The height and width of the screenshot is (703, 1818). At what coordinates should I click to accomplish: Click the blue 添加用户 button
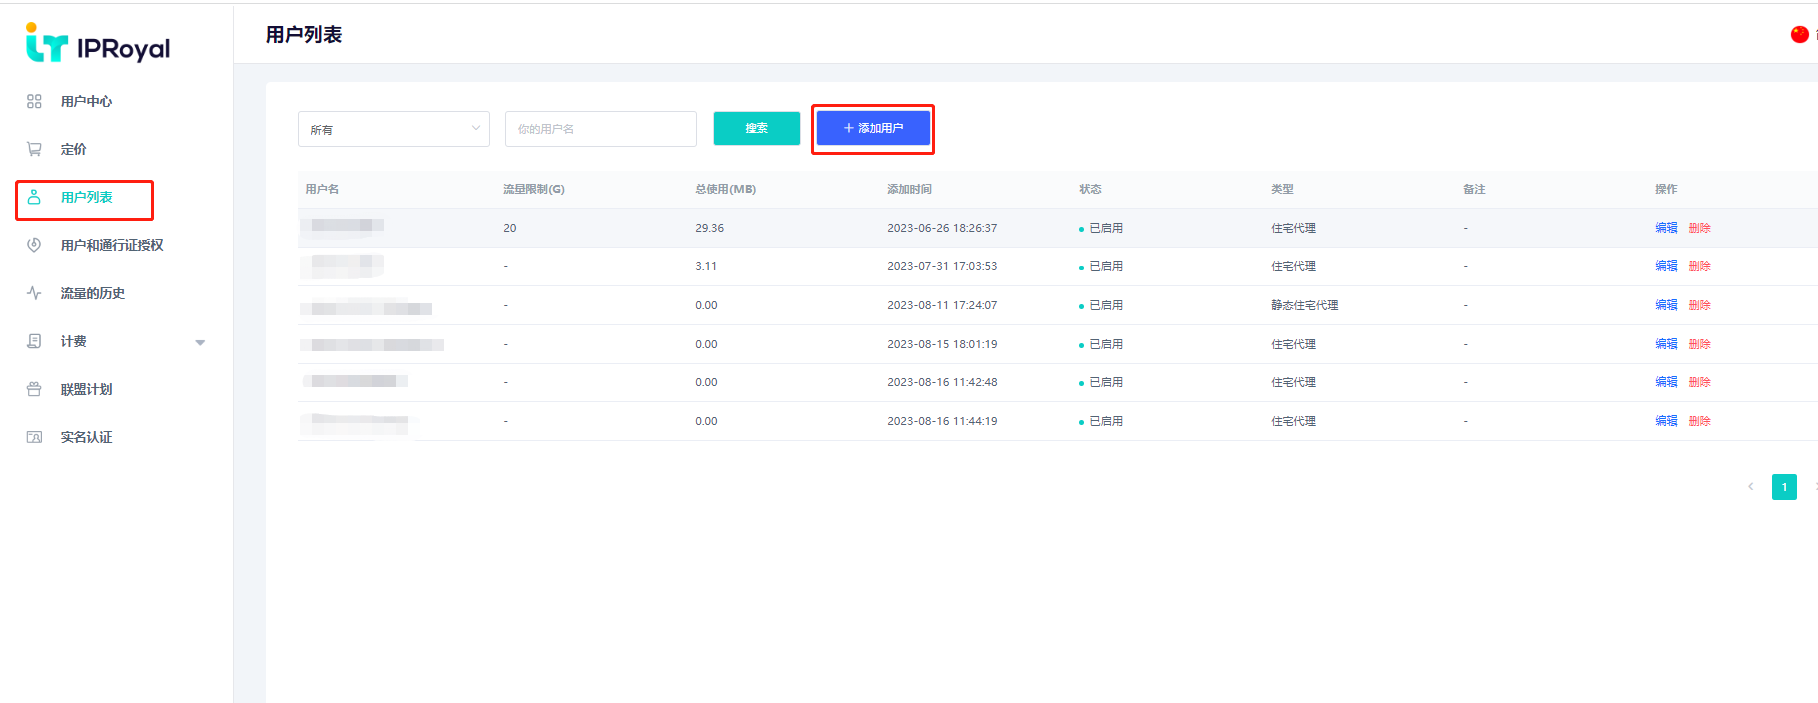click(x=873, y=128)
